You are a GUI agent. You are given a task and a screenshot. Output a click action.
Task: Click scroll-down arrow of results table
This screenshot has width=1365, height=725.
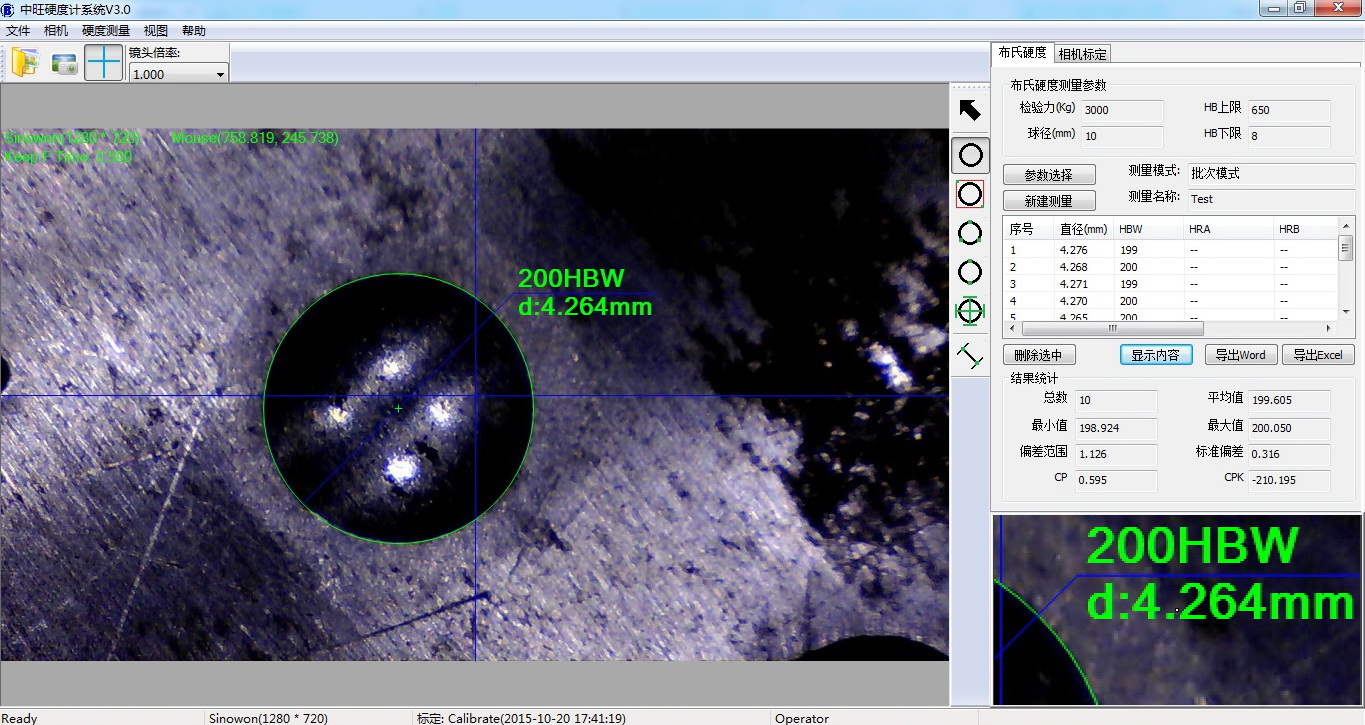[x=1345, y=312]
